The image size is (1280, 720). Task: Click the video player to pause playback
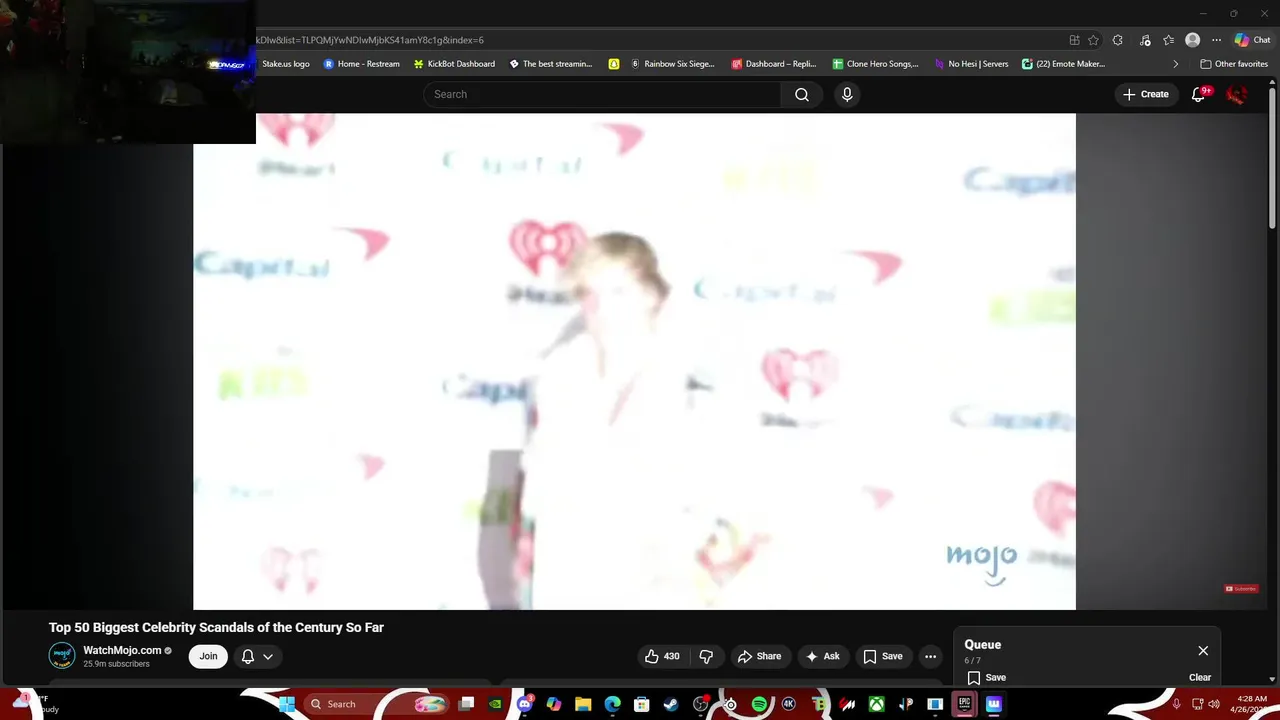tap(634, 361)
